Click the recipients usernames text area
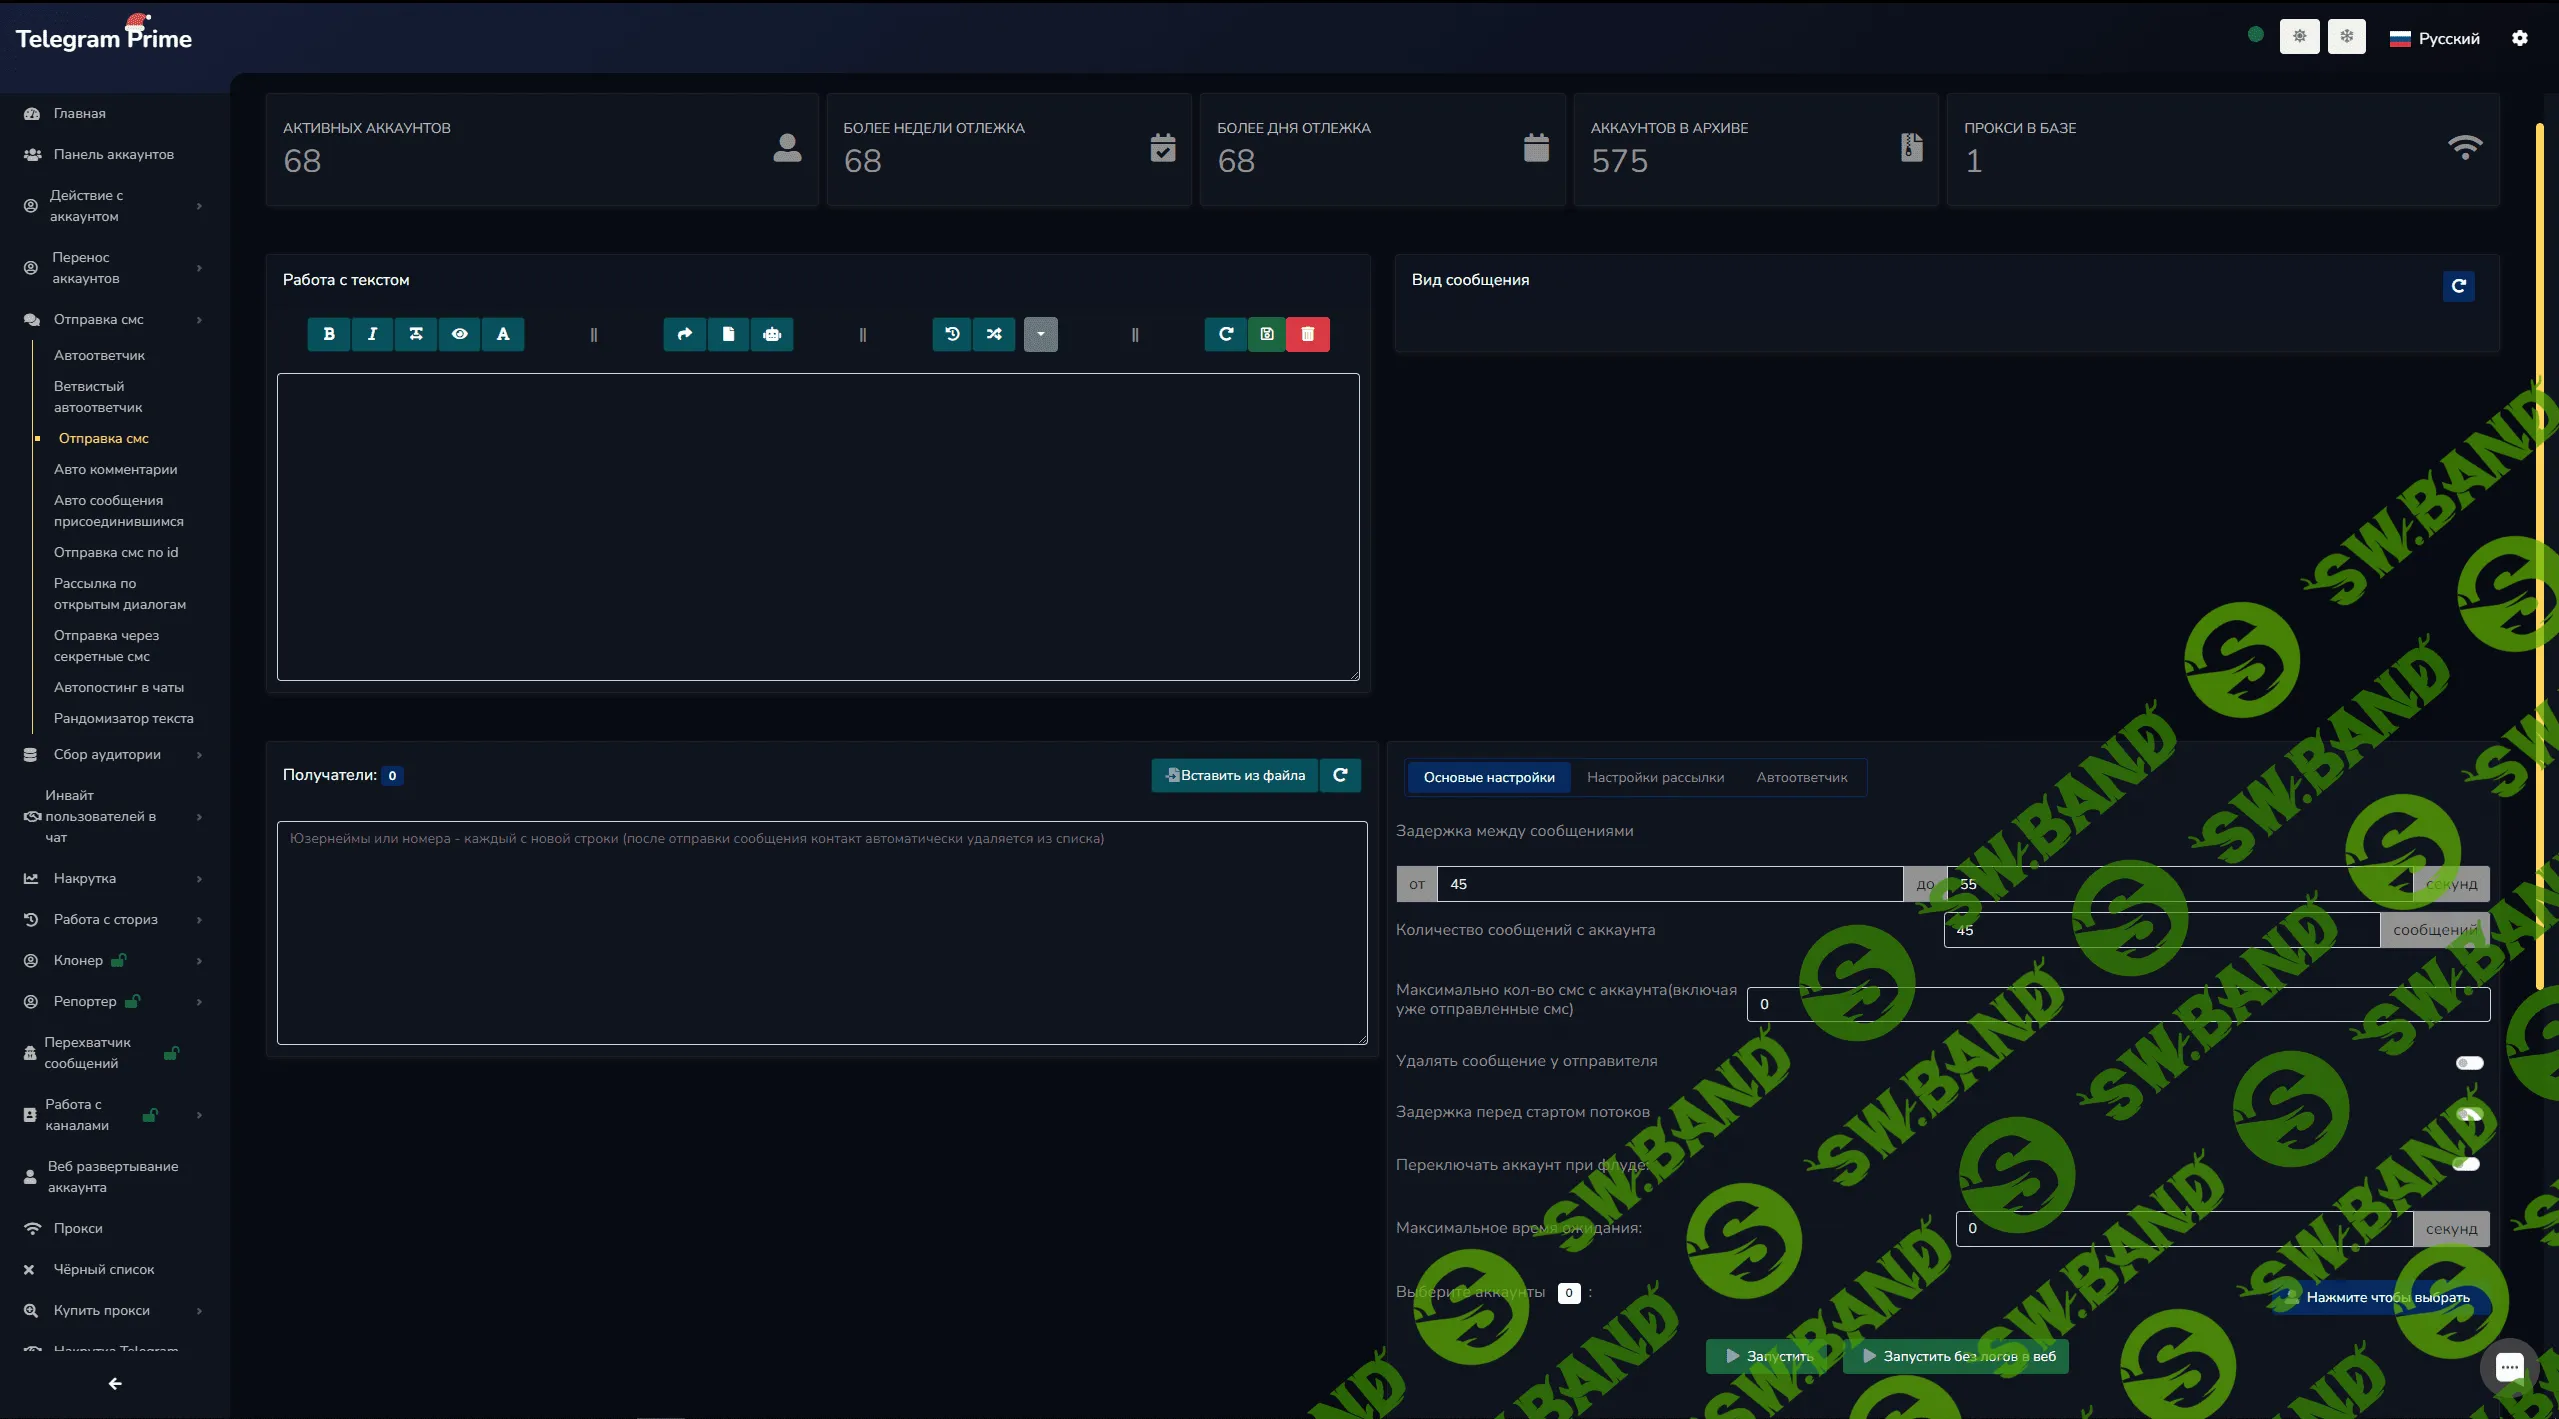2559x1419 pixels. pyautogui.click(x=821, y=932)
